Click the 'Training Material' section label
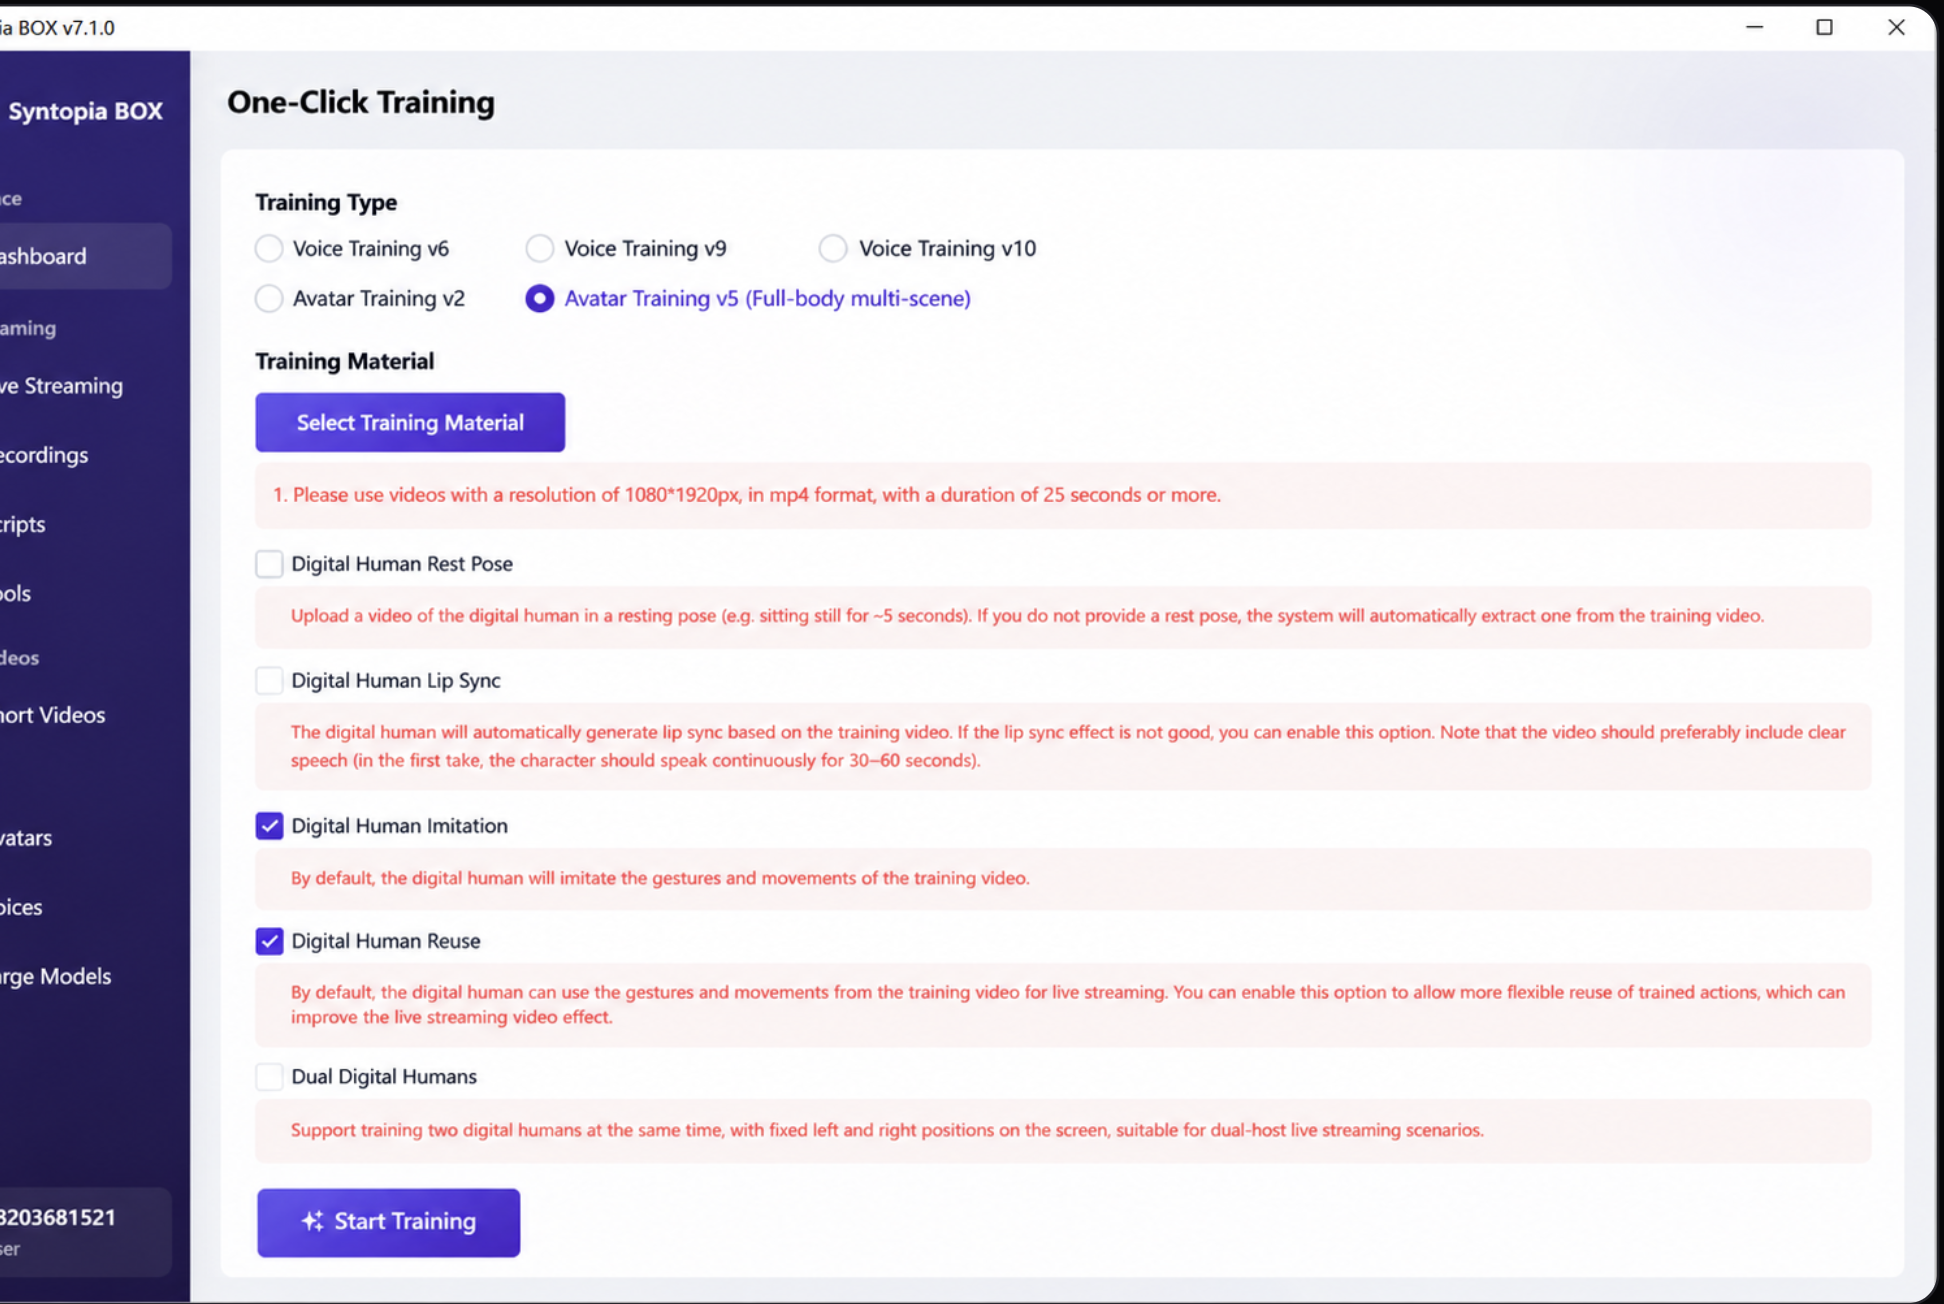The image size is (1944, 1304). (x=345, y=361)
